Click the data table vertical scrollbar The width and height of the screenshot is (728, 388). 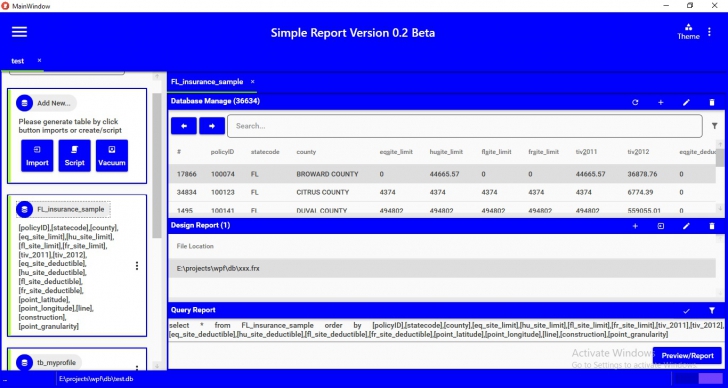click(720, 157)
